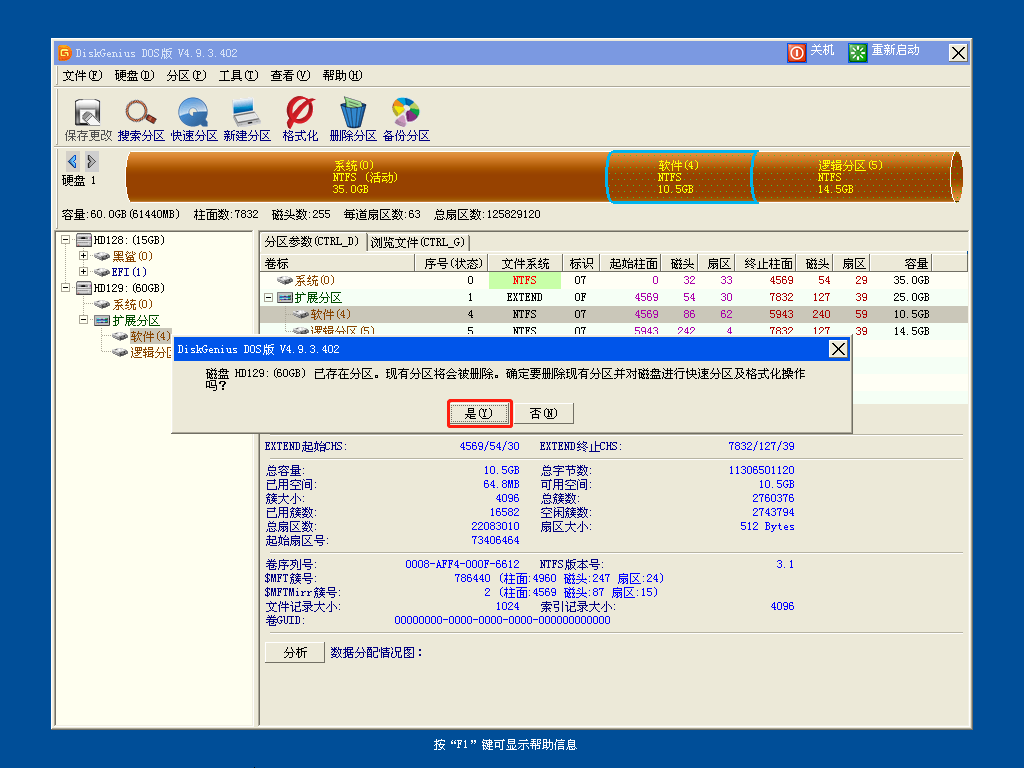1024x768 pixels.
Task: Confirm with the 是(Y) button
Action: click(479, 413)
